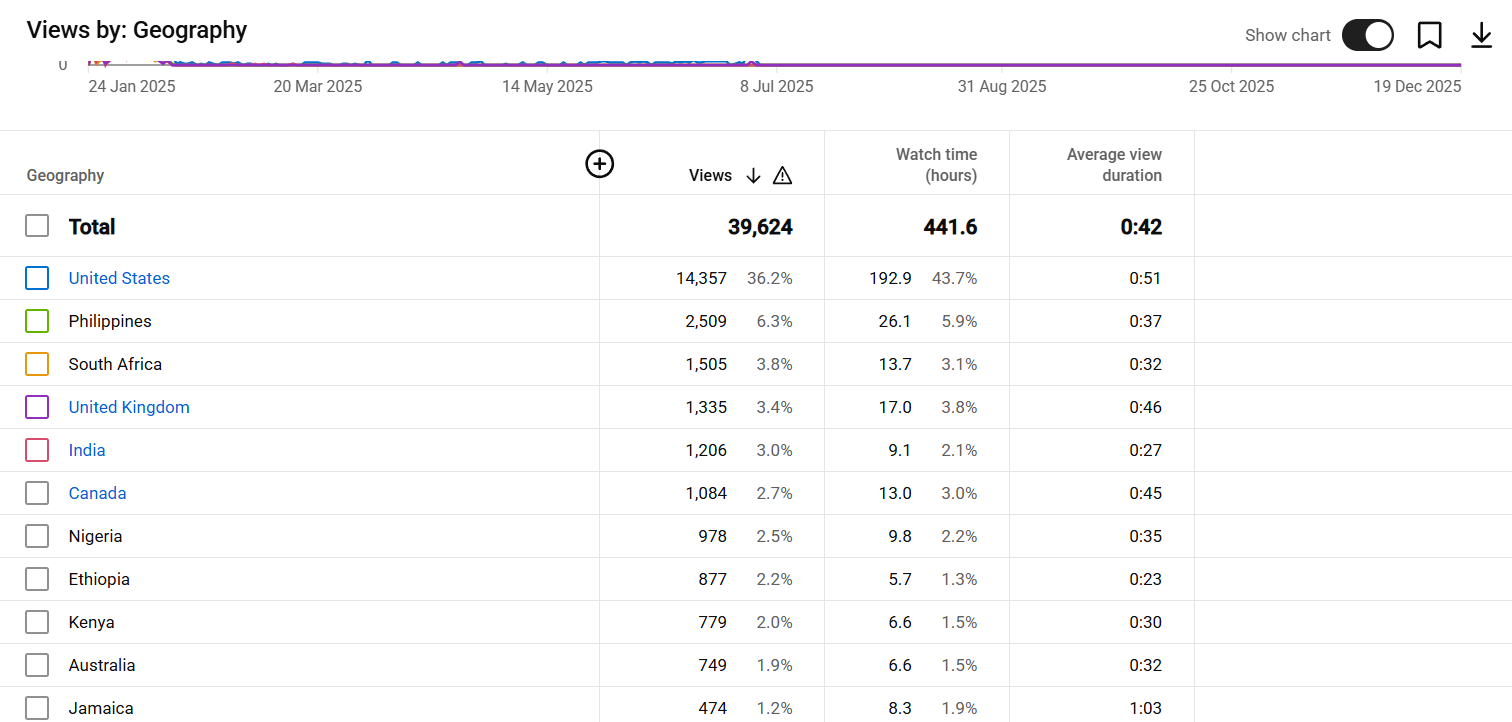Check the Total row checkbox
Screen dimensions: 1512x722
(37, 226)
